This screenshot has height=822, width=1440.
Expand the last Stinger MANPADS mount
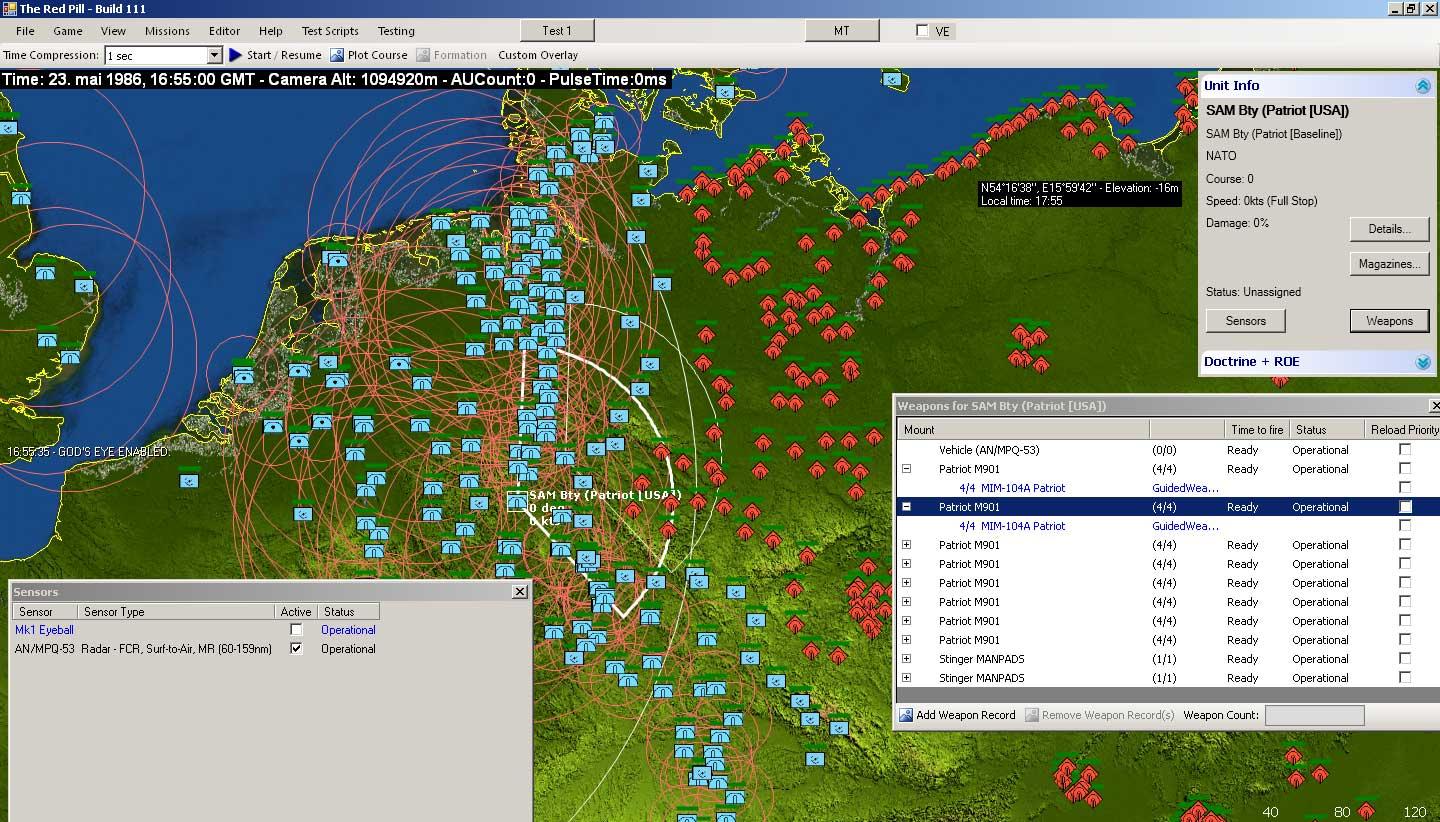tap(907, 678)
